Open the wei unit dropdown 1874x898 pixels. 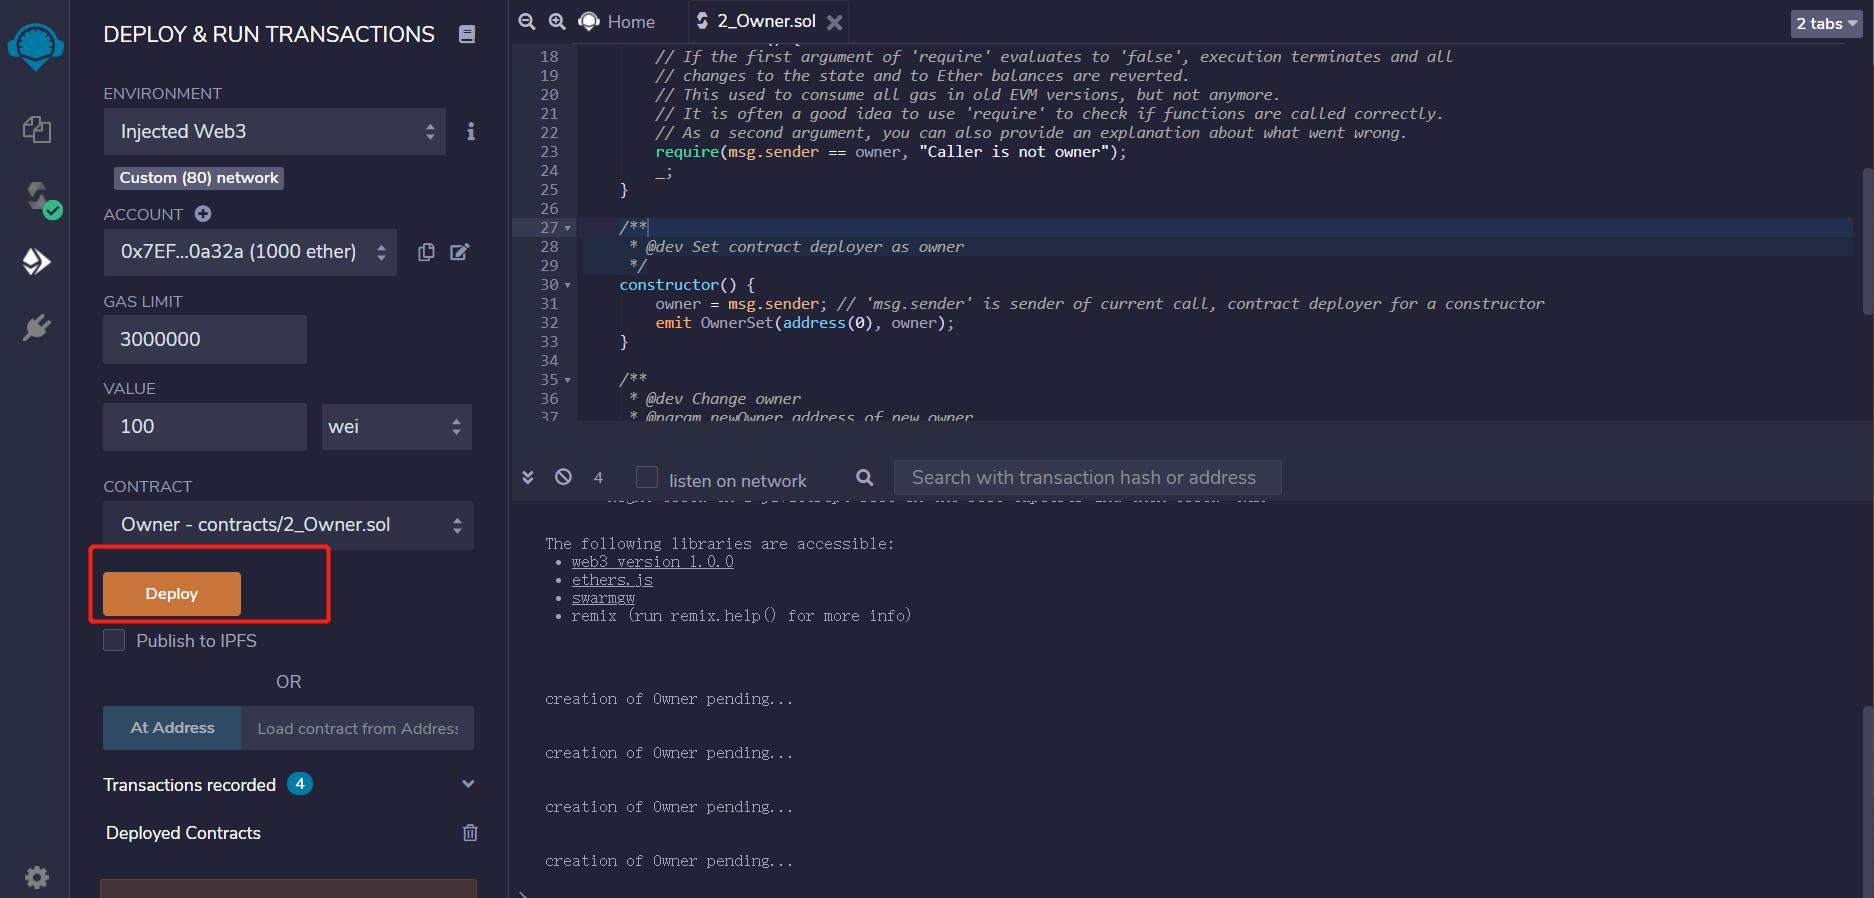click(x=397, y=427)
